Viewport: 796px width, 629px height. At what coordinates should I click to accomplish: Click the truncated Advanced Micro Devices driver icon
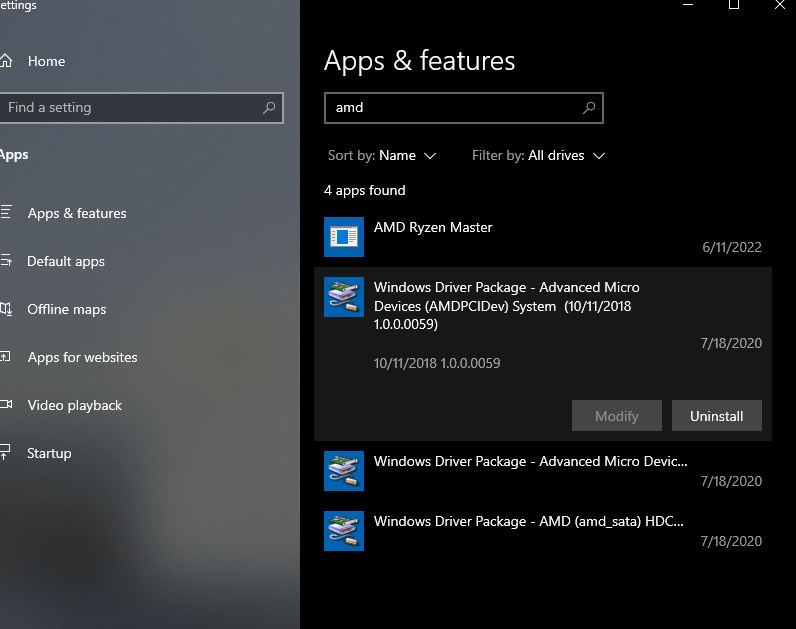click(x=344, y=471)
